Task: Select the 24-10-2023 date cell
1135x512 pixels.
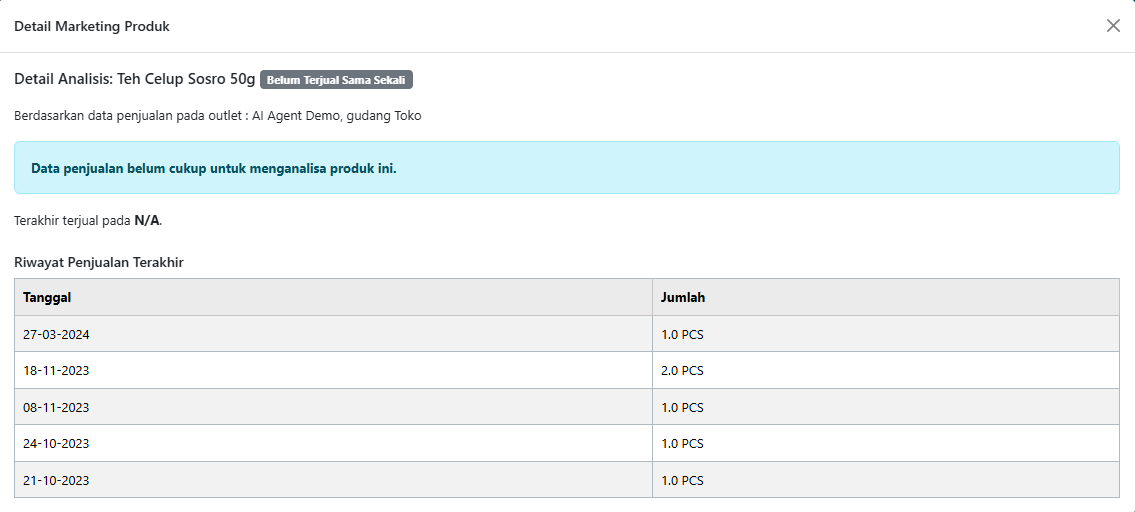Action: (x=56, y=443)
